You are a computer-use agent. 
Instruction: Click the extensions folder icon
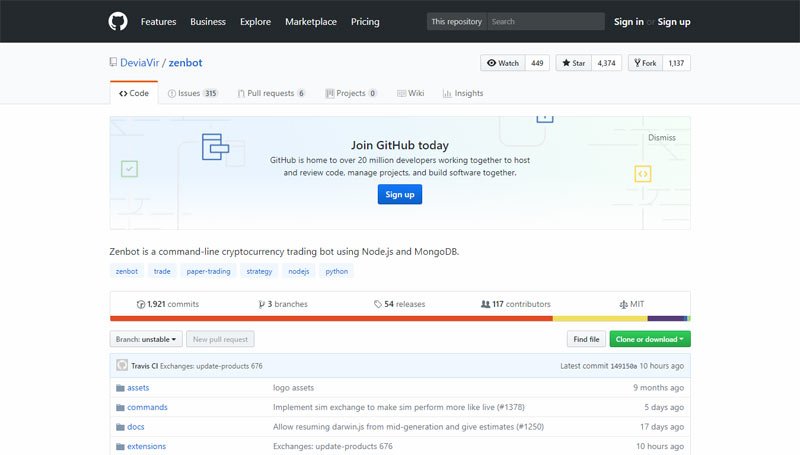point(120,446)
